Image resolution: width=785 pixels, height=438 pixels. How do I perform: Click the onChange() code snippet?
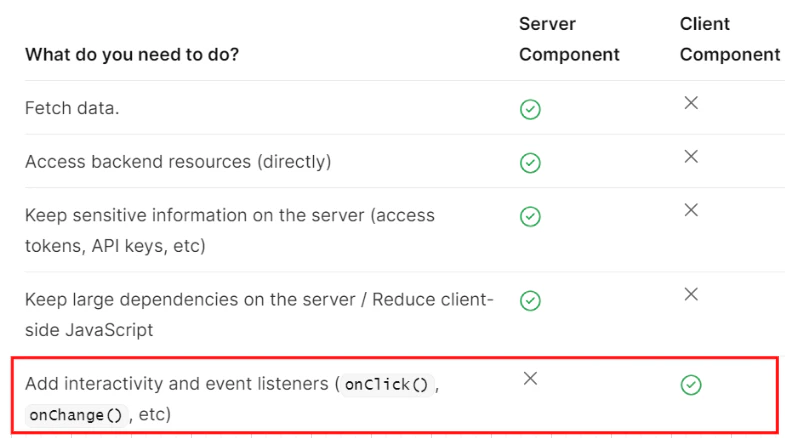pyautogui.click(x=76, y=415)
